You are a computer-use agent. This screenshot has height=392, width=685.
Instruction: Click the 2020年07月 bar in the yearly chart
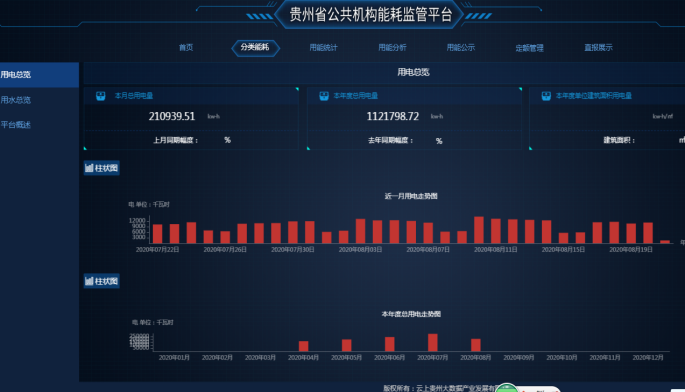point(432,342)
